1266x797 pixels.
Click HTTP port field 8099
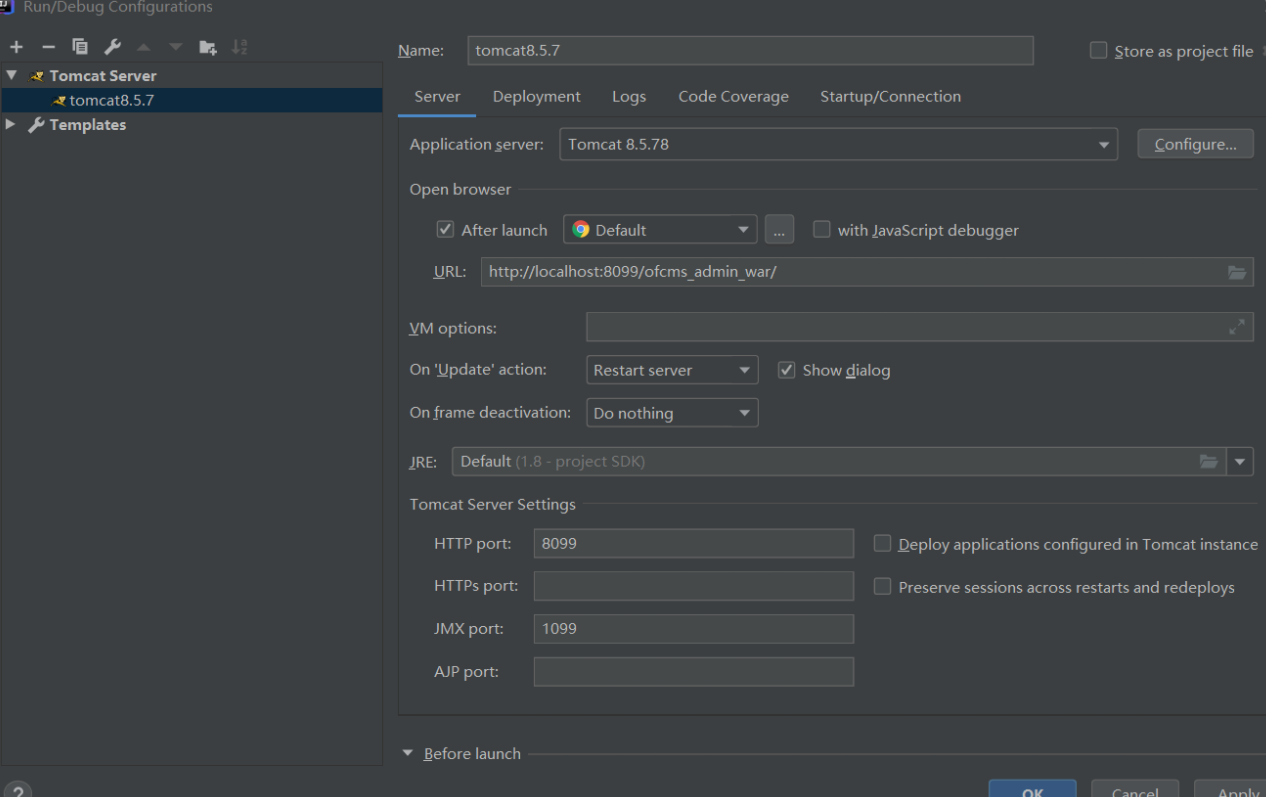(x=694, y=543)
